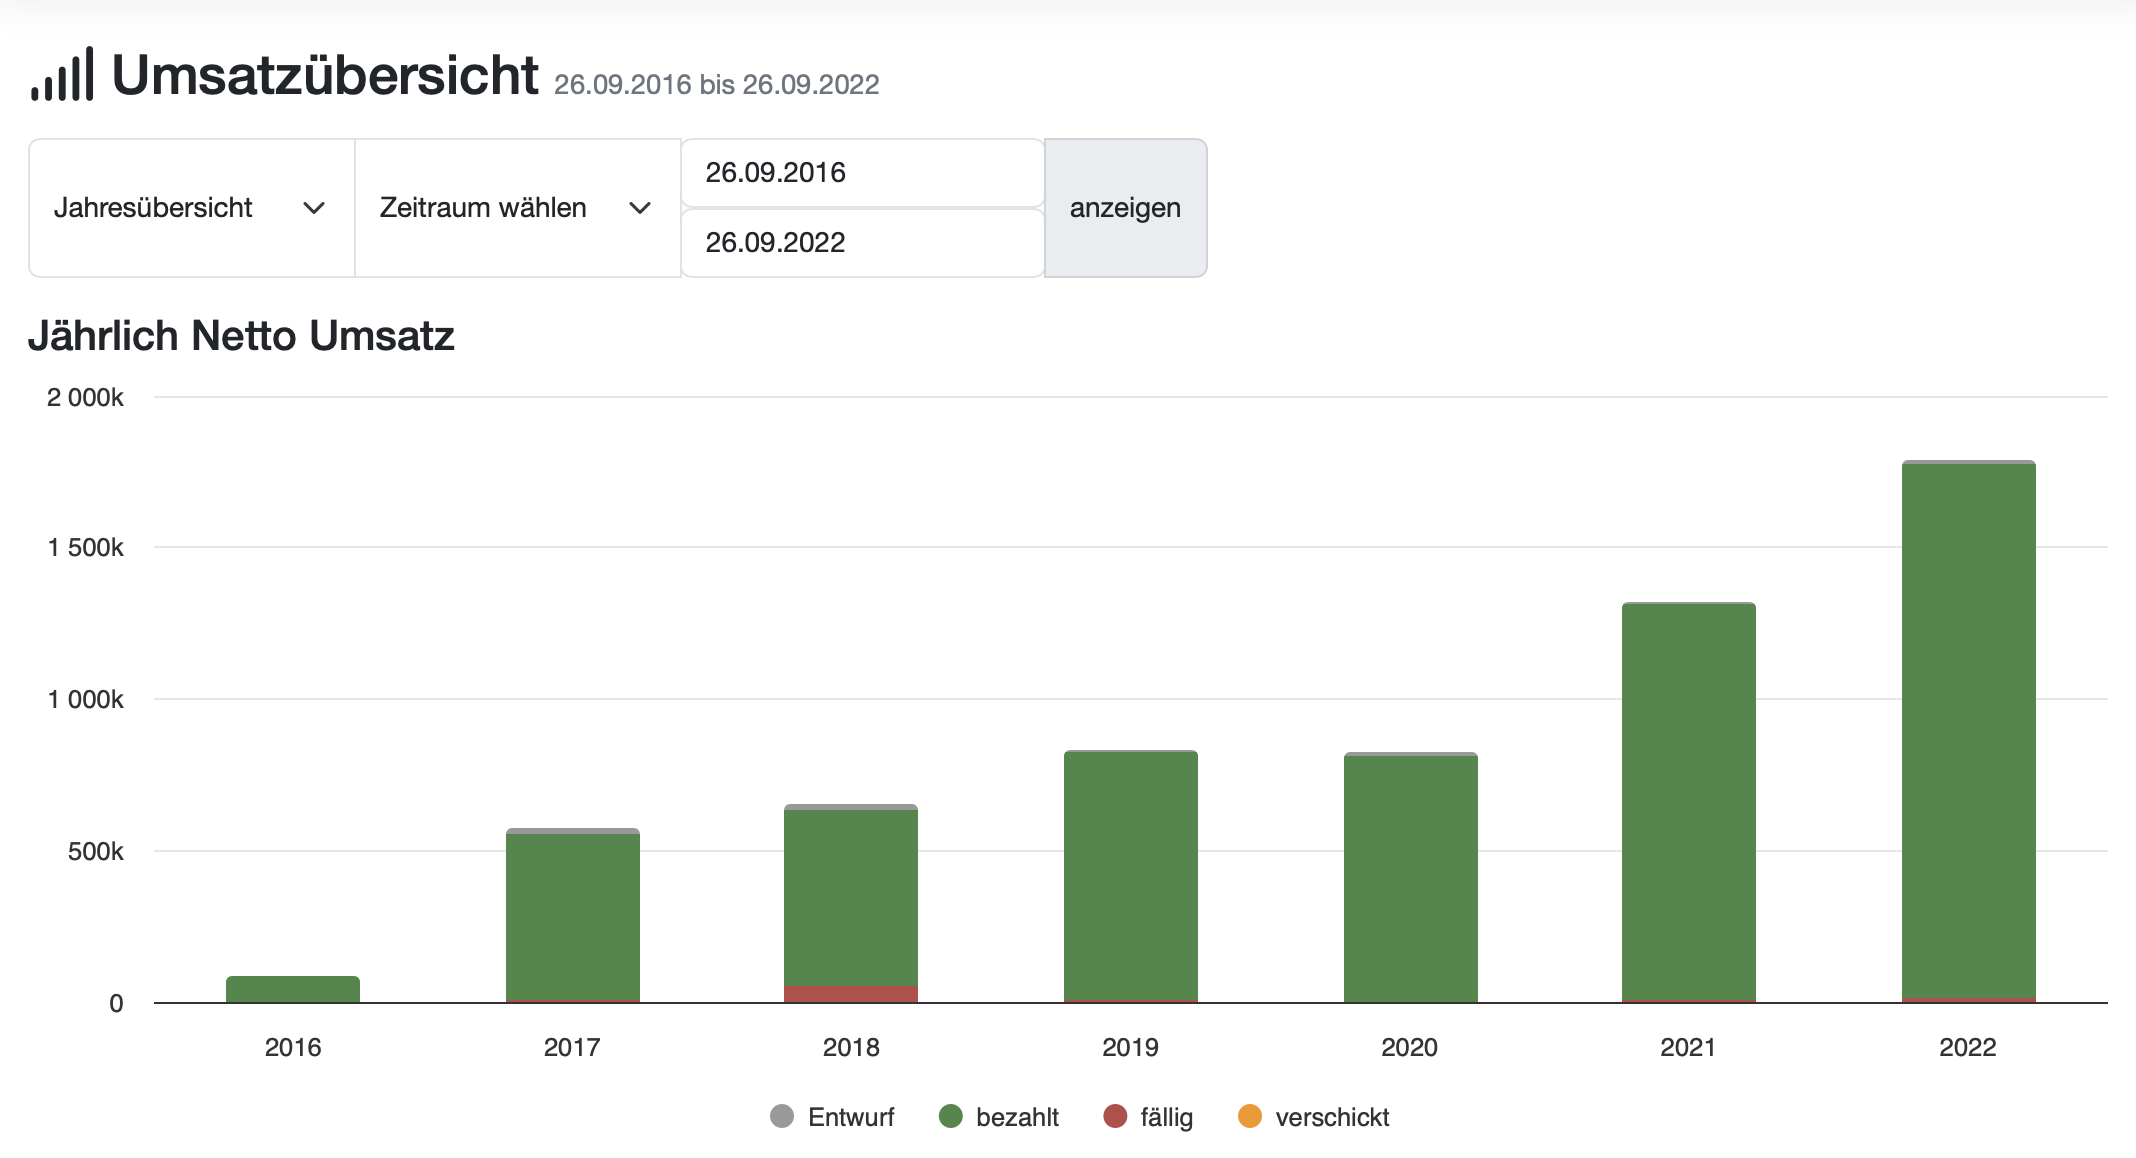Select the green 2019 bar
This screenshot has height=1158, width=2136.
tap(1130, 875)
